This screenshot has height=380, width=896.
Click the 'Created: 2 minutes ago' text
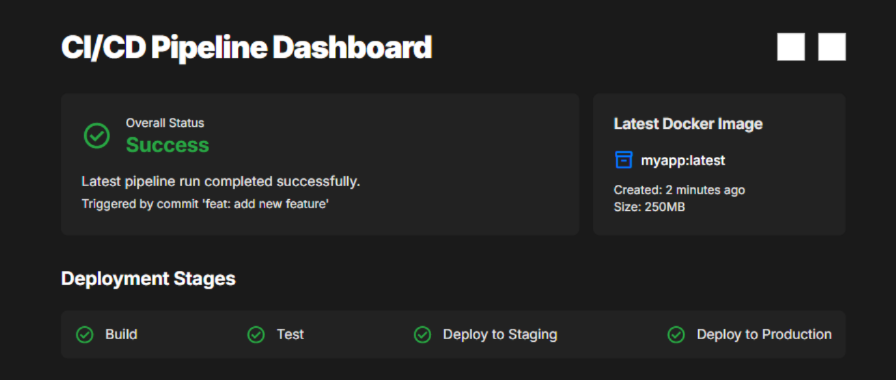[x=679, y=190]
